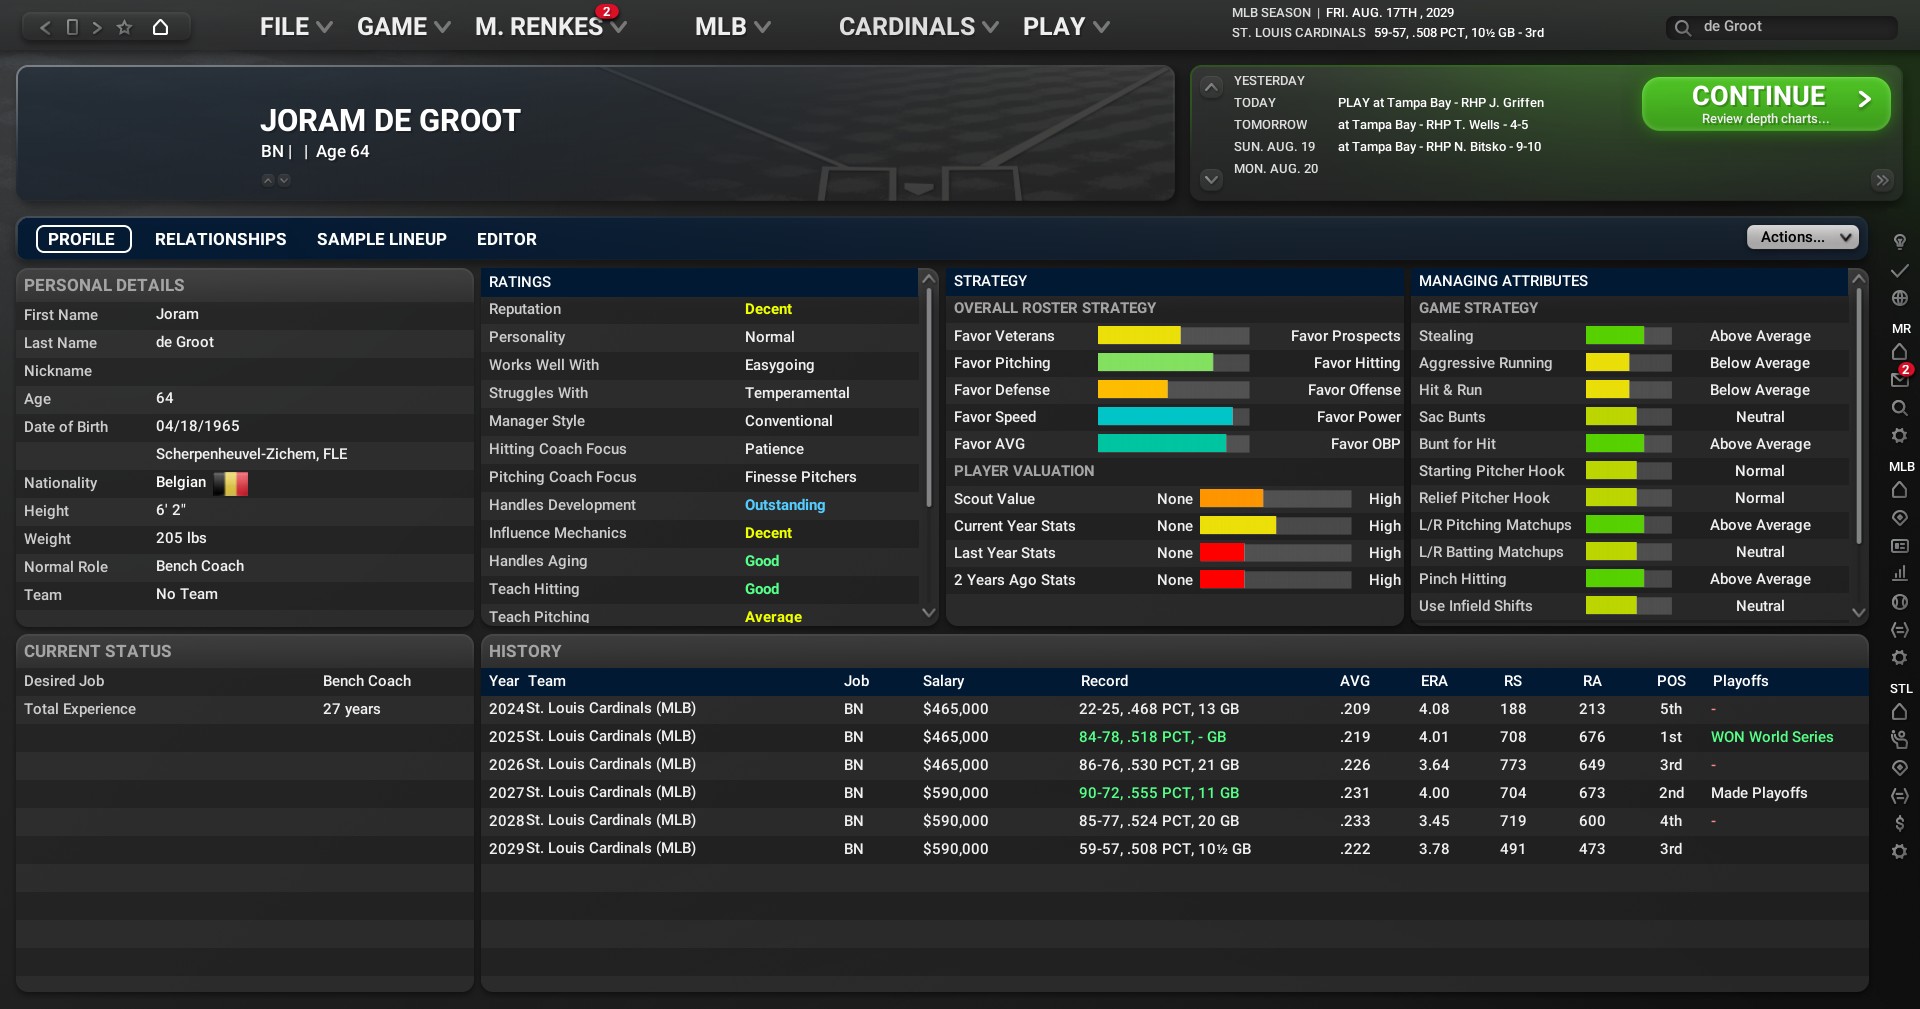Open the manager settings gear under MR

point(1900,436)
